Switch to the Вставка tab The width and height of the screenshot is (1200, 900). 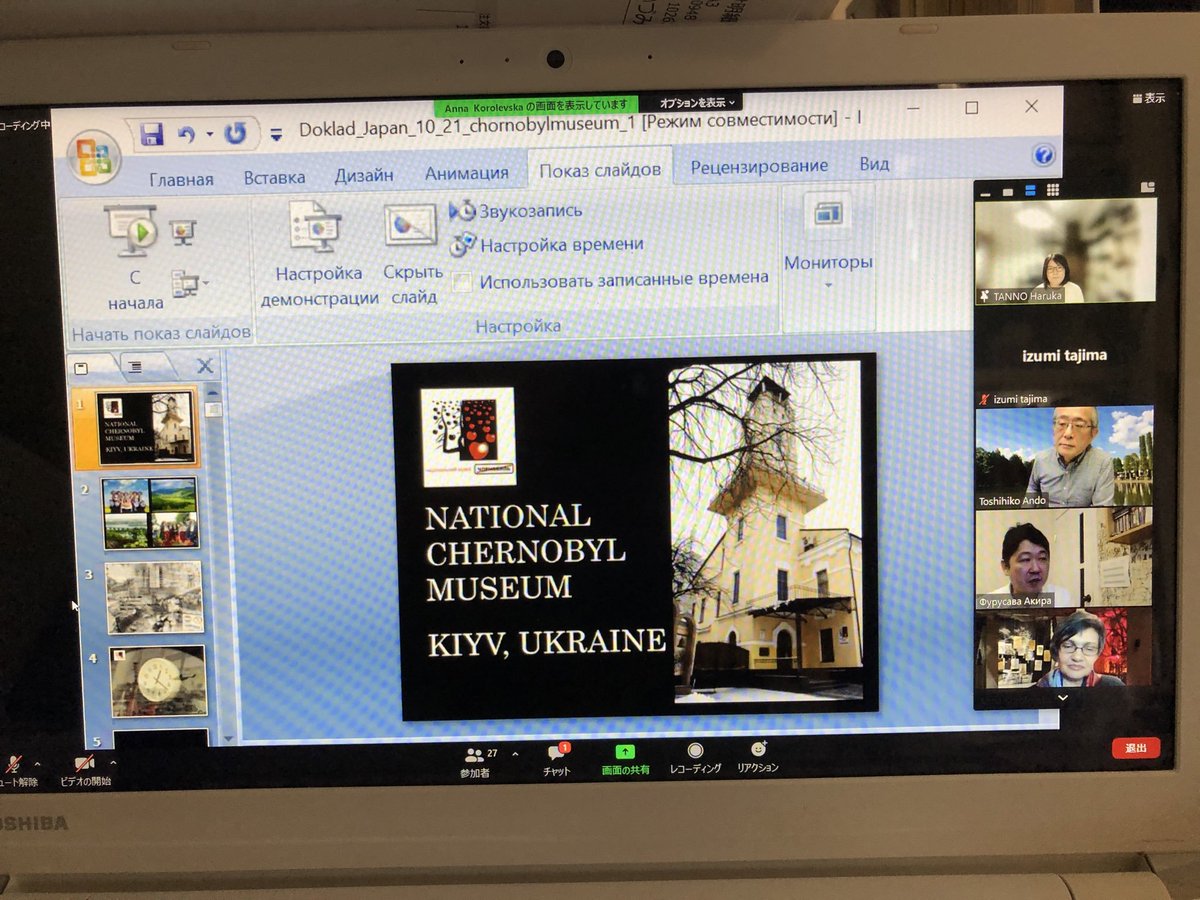275,178
